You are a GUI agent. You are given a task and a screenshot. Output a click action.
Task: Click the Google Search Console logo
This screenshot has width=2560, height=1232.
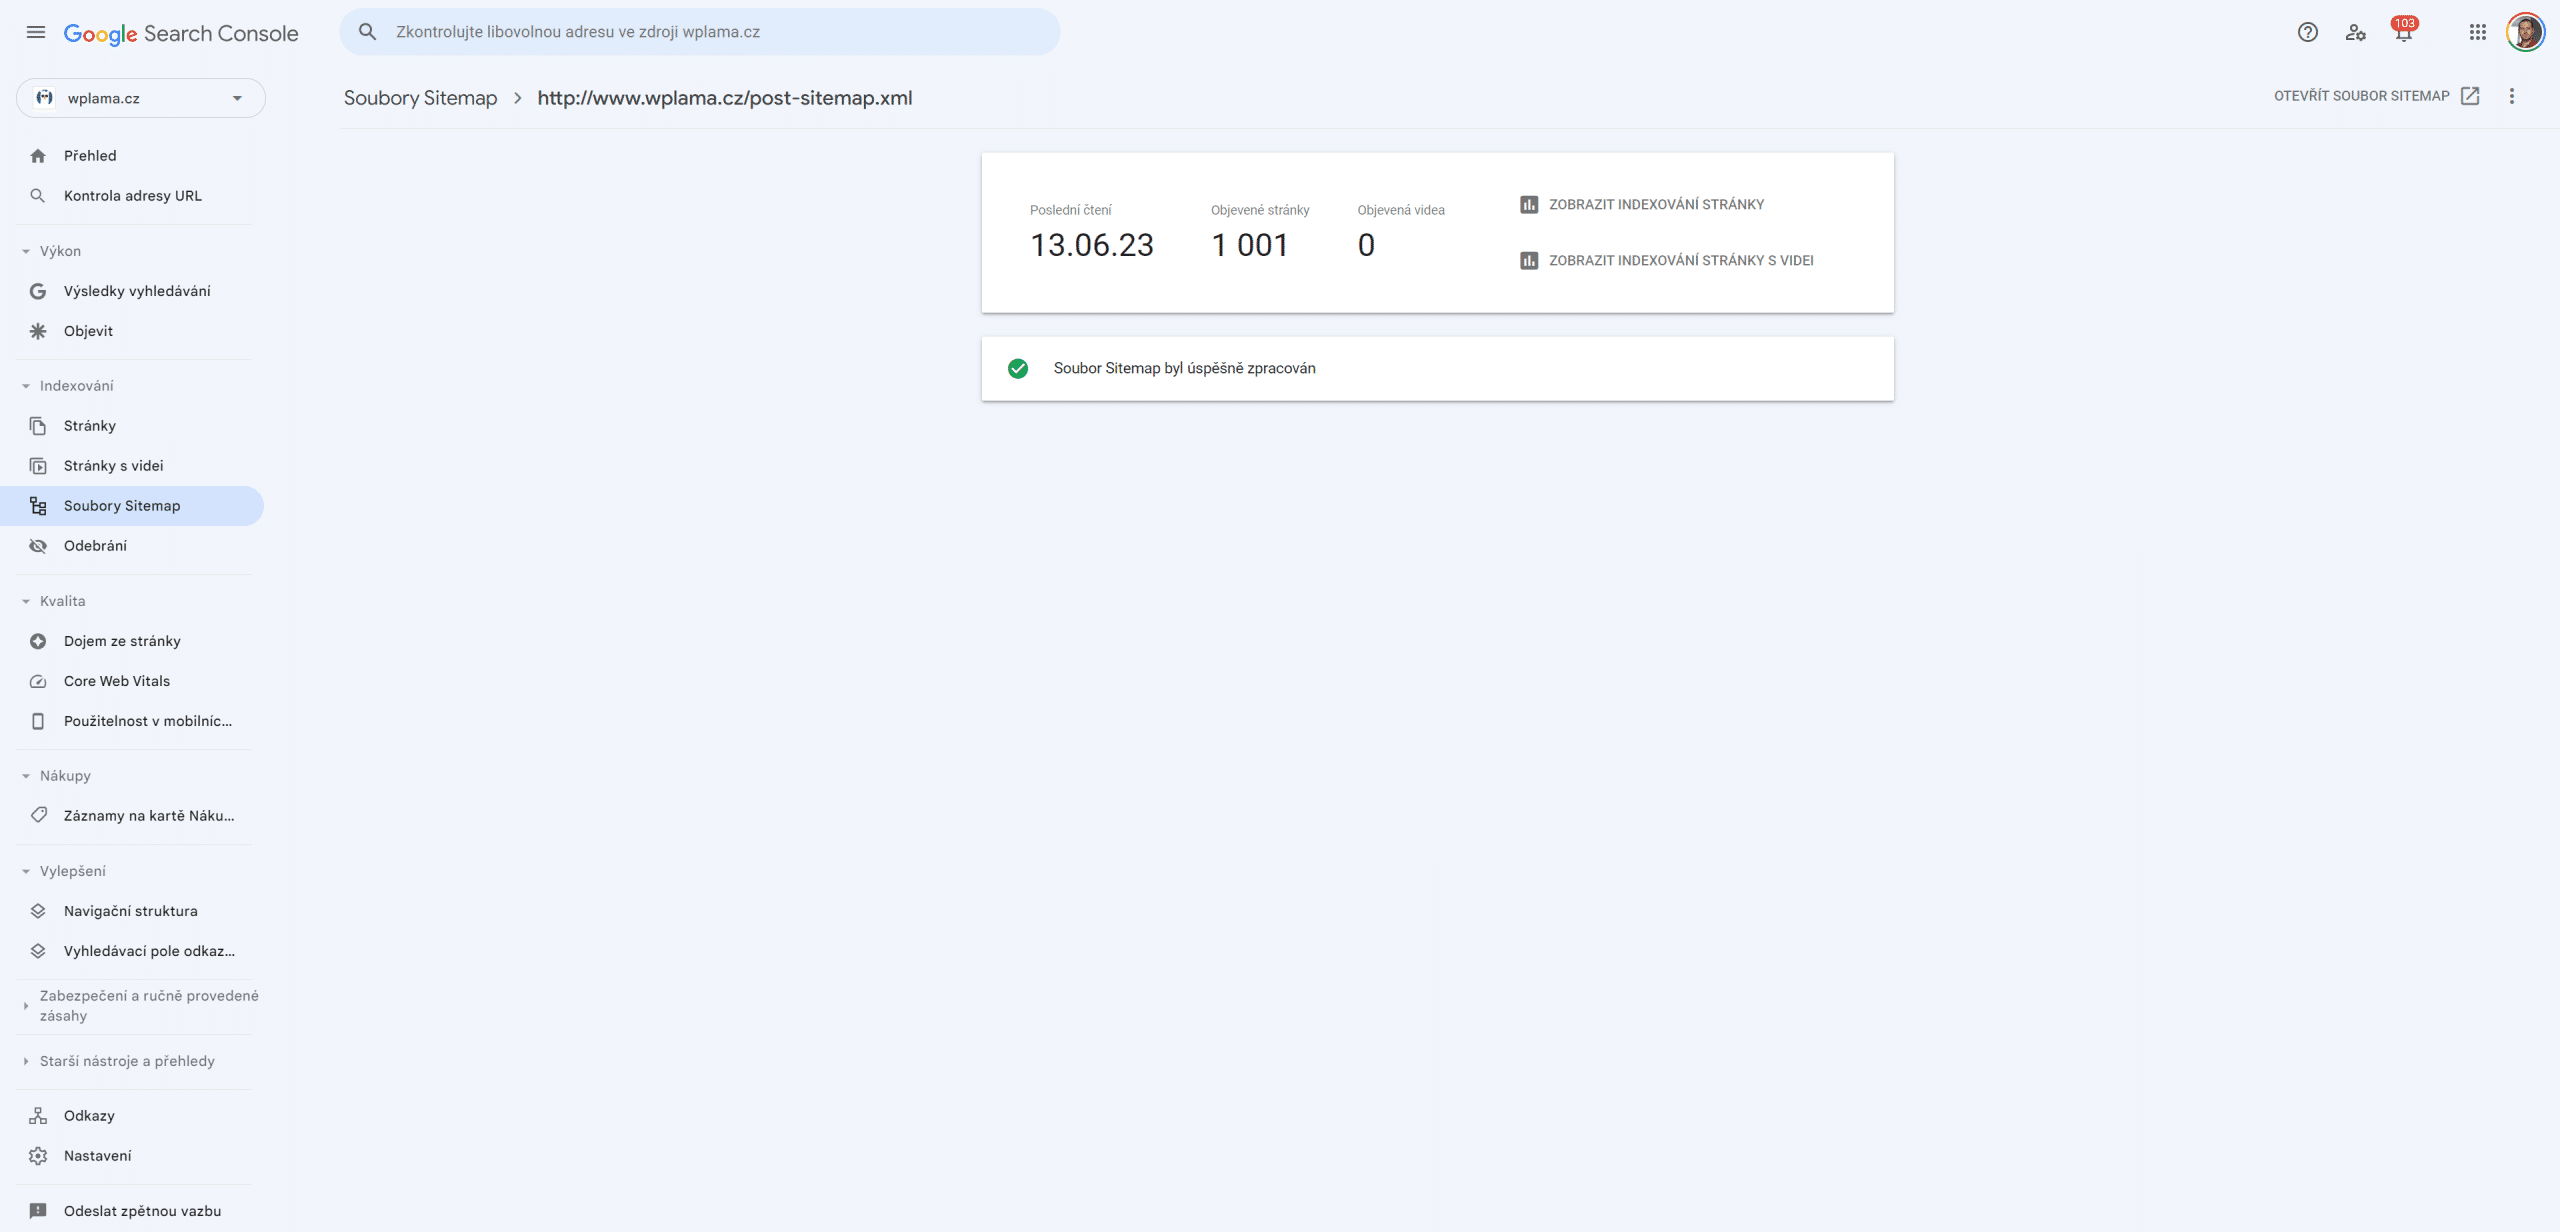[x=181, y=33]
